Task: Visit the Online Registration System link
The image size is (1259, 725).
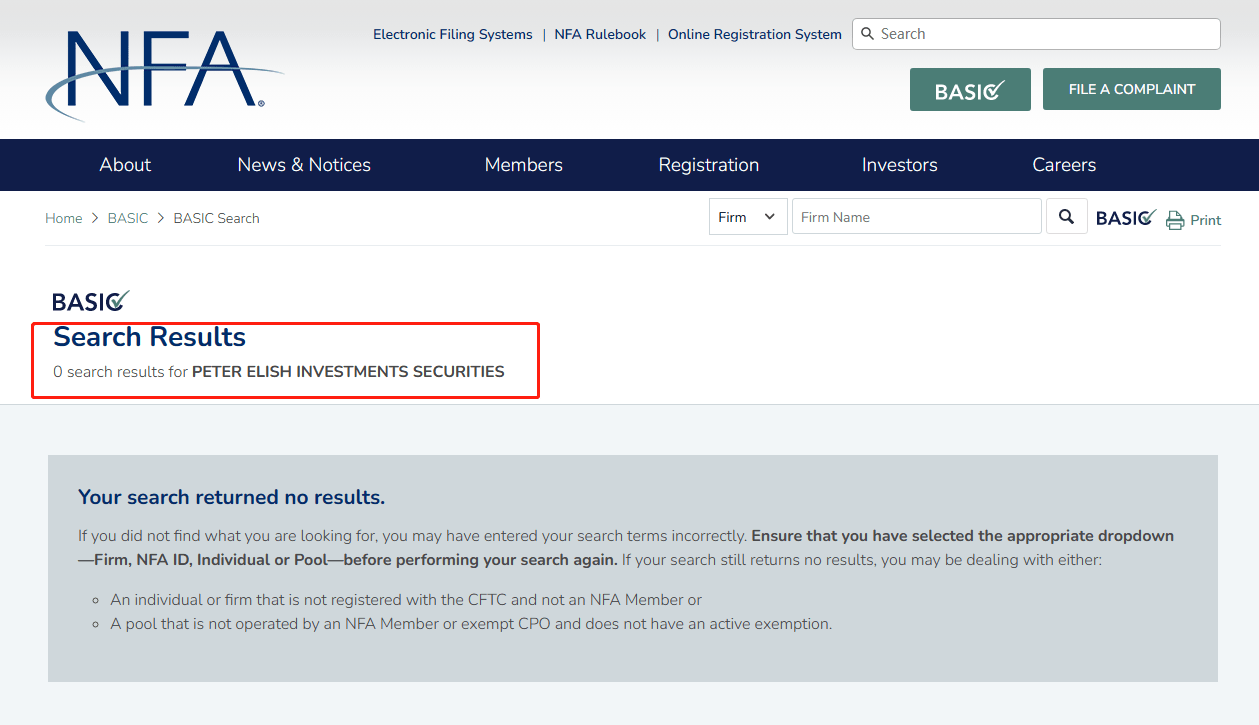Action: [754, 34]
